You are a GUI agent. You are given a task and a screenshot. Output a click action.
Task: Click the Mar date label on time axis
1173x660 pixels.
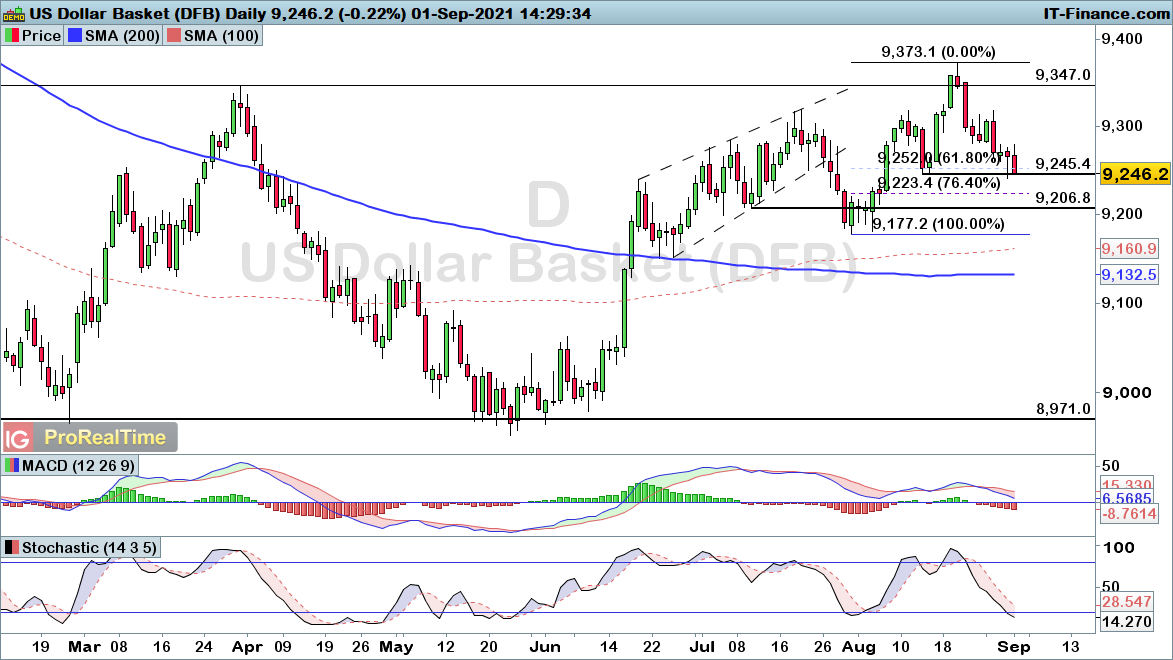pyautogui.click(x=84, y=647)
